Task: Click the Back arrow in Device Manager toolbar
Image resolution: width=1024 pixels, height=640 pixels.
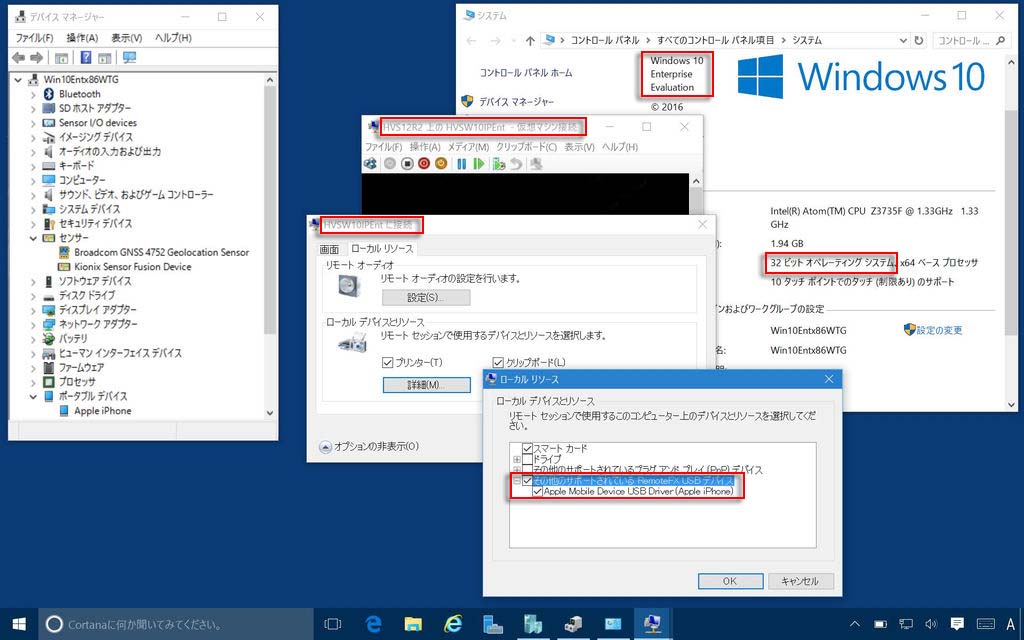Action: [x=18, y=58]
